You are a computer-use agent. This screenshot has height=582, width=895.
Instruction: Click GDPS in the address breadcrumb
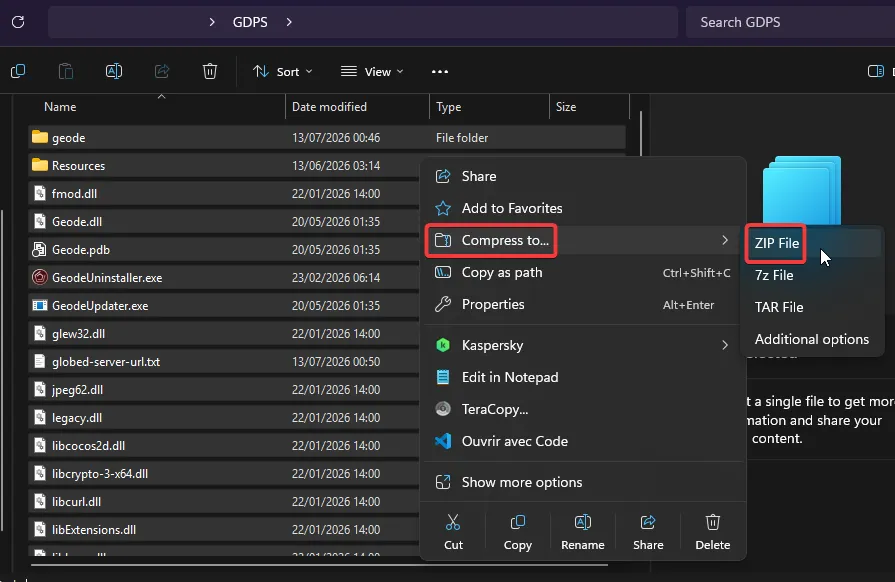point(250,22)
